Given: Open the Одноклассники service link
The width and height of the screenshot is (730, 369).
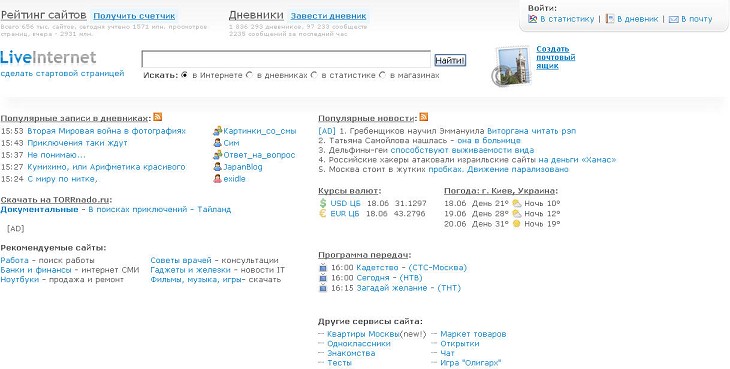Looking at the screenshot, I should pyautogui.click(x=358, y=344).
